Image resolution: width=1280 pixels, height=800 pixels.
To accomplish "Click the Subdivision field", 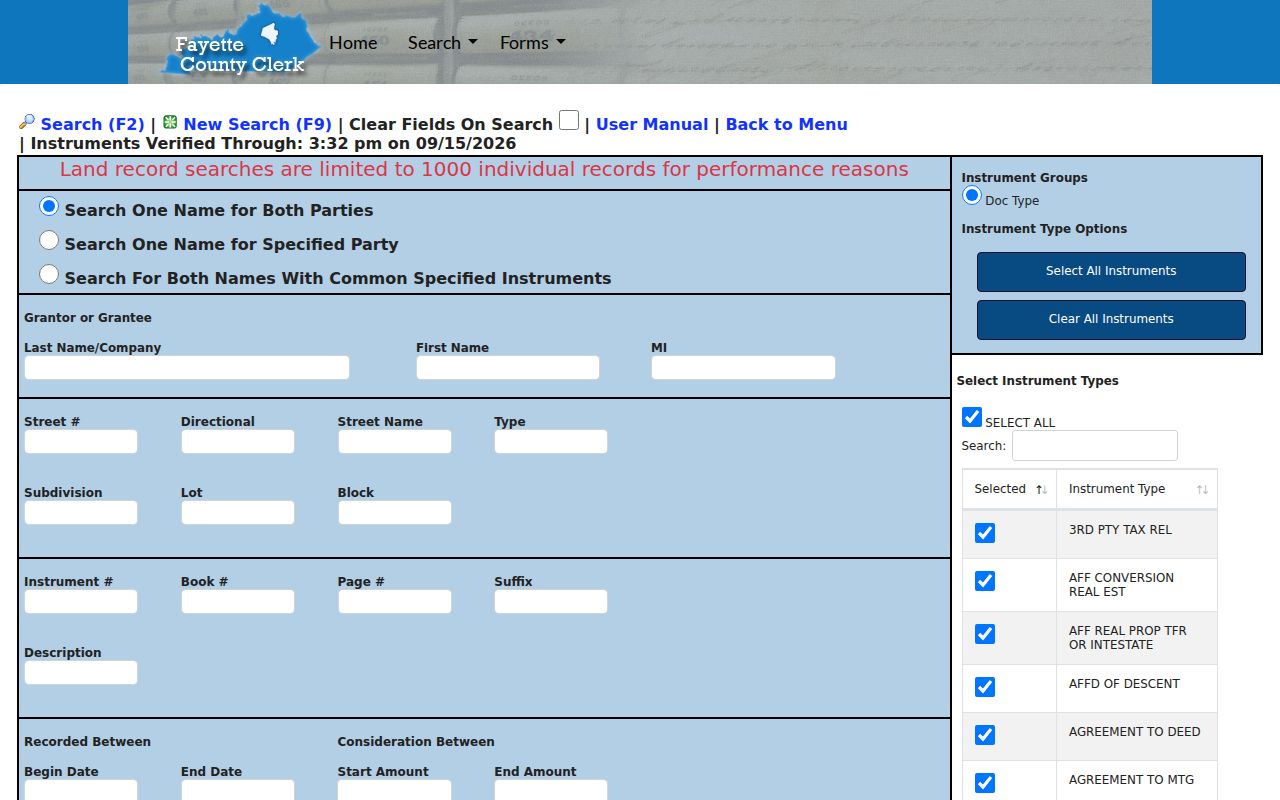I will tap(81, 512).
